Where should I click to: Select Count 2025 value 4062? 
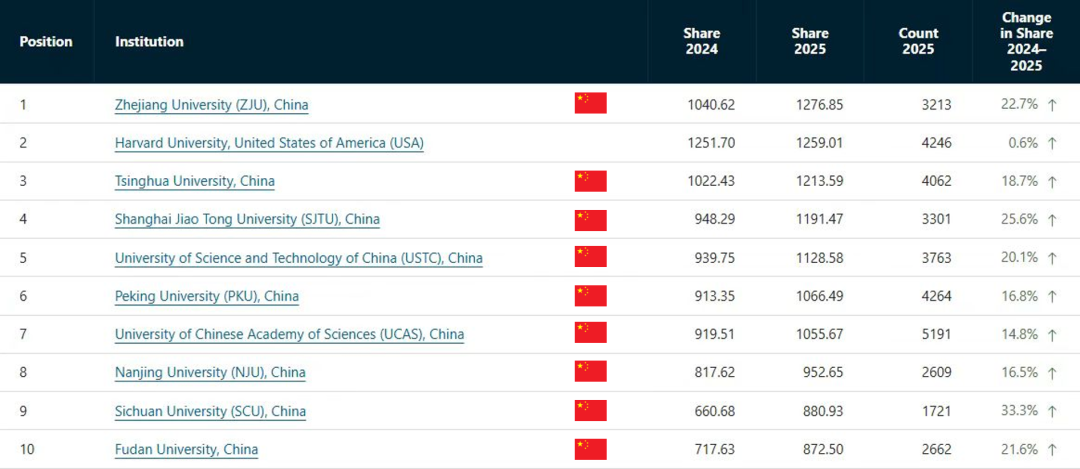(x=937, y=182)
